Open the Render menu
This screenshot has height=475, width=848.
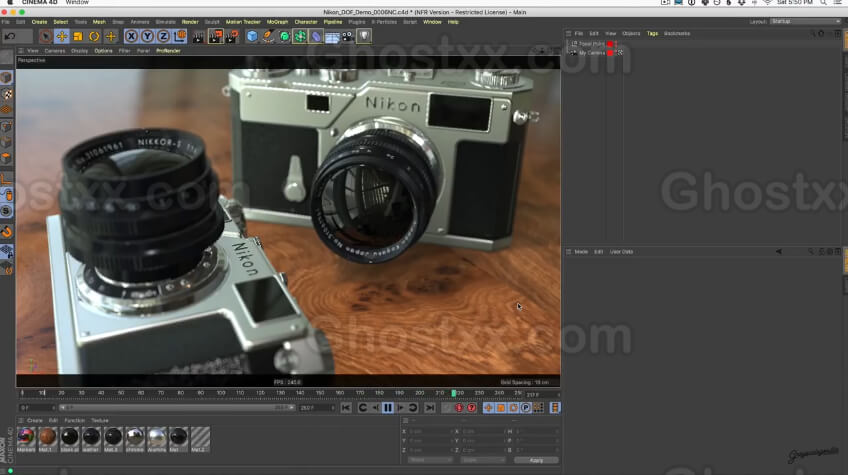(x=190, y=22)
